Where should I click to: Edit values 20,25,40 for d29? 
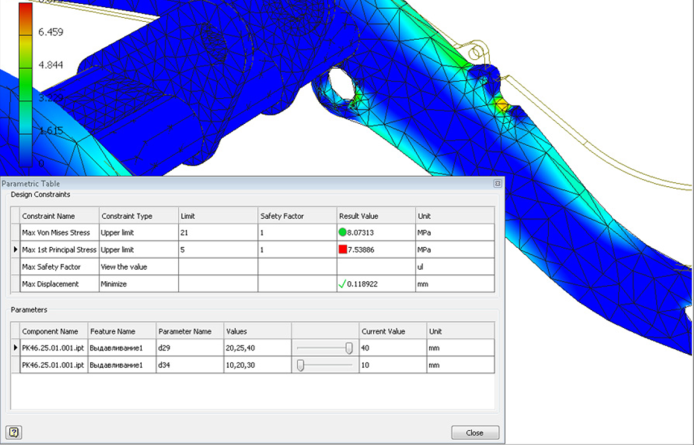pyautogui.click(x=257, y=348)
